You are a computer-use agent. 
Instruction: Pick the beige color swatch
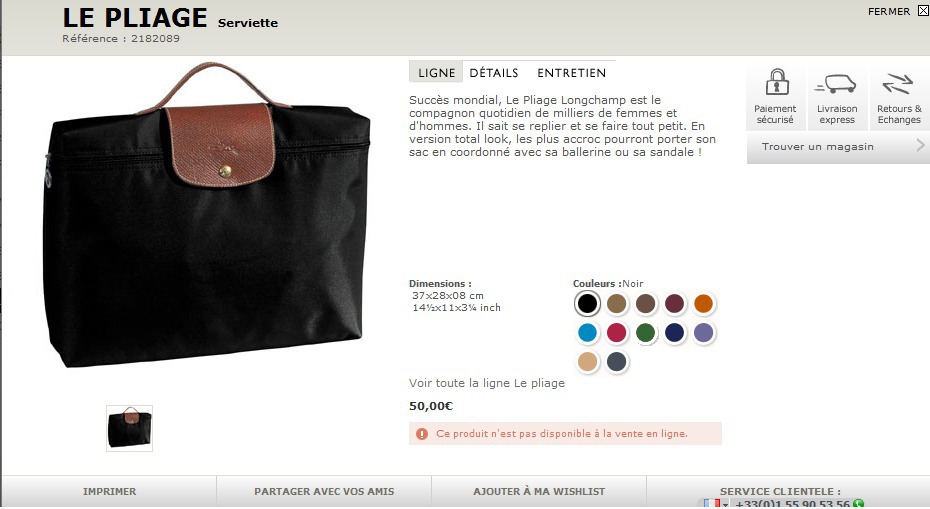pos(587,361)
